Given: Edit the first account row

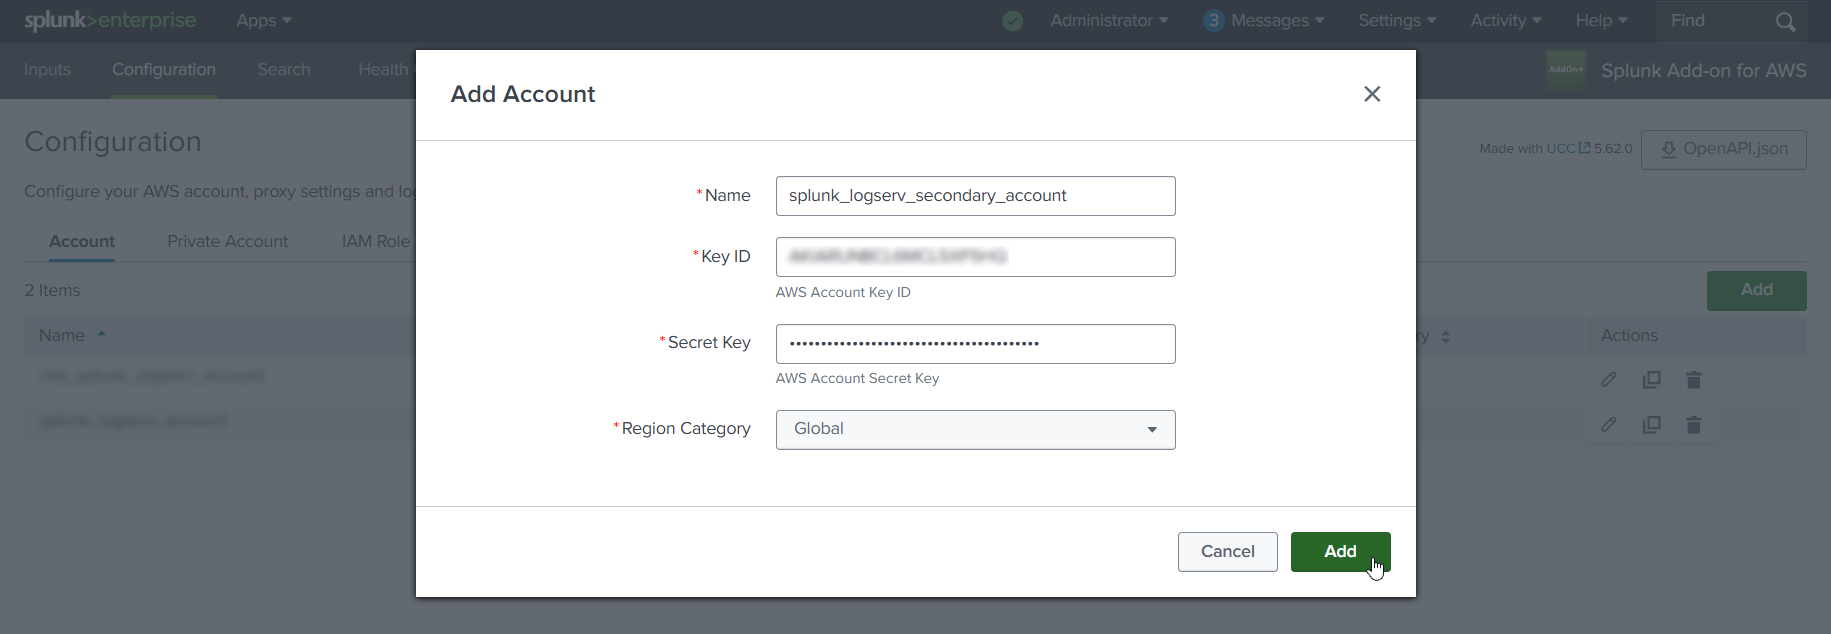Looking at the screenshot, I should [x=1608, y=380].
